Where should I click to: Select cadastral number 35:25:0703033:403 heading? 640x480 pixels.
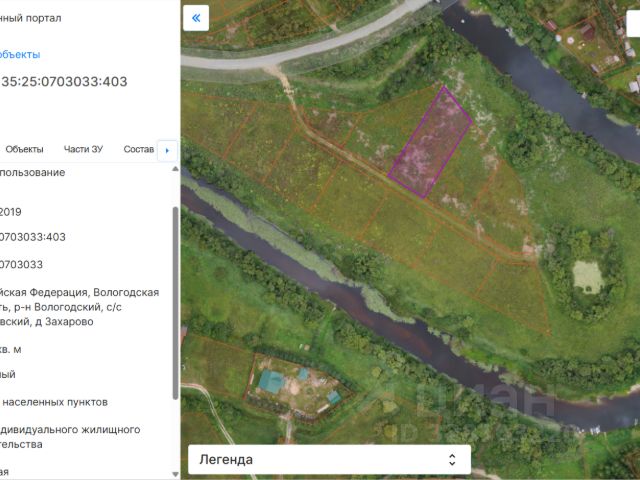coord(64,82)
